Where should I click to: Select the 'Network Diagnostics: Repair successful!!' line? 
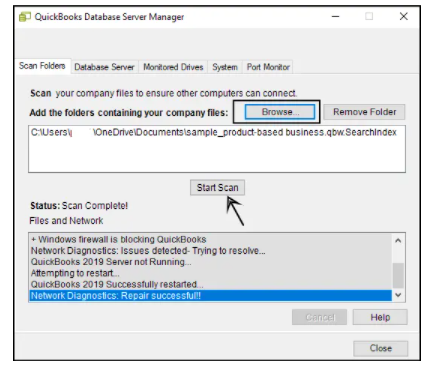(x=210, y=296)
